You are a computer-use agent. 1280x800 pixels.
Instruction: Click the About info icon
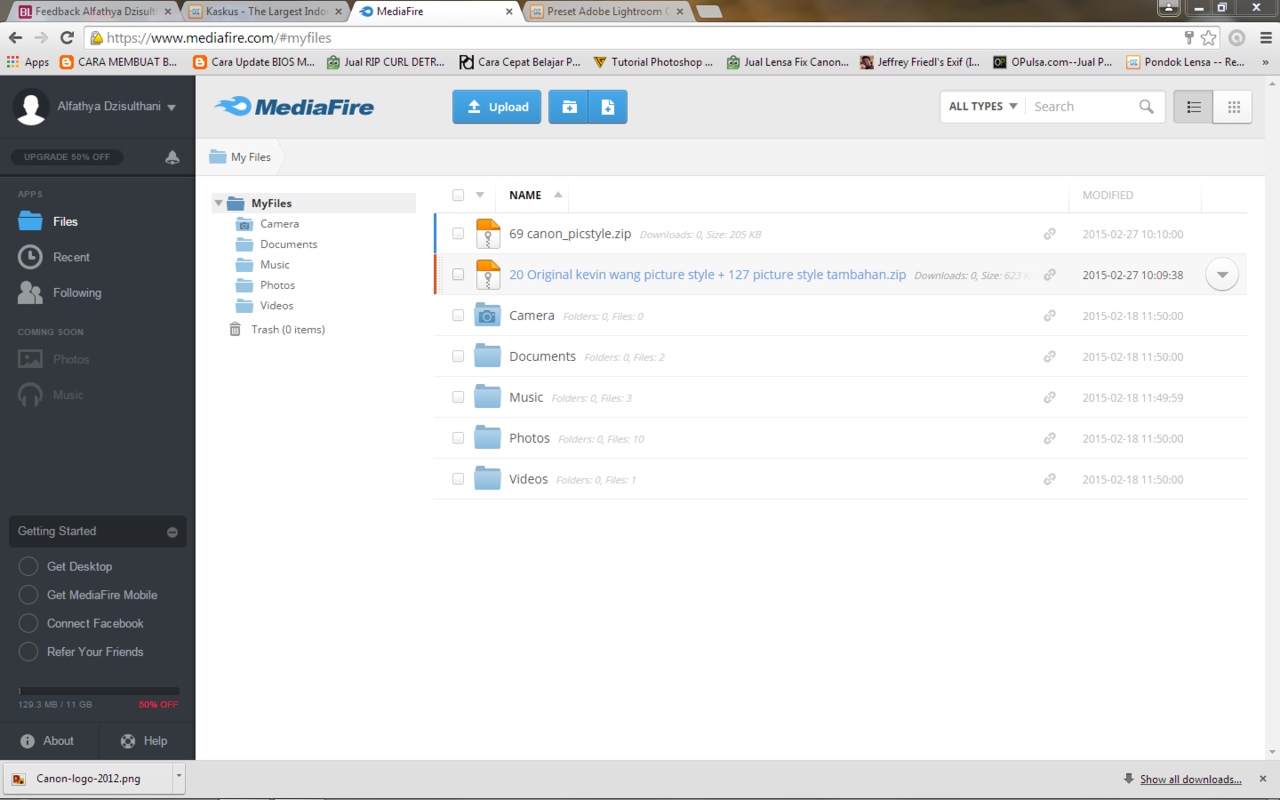coord(28,741)
